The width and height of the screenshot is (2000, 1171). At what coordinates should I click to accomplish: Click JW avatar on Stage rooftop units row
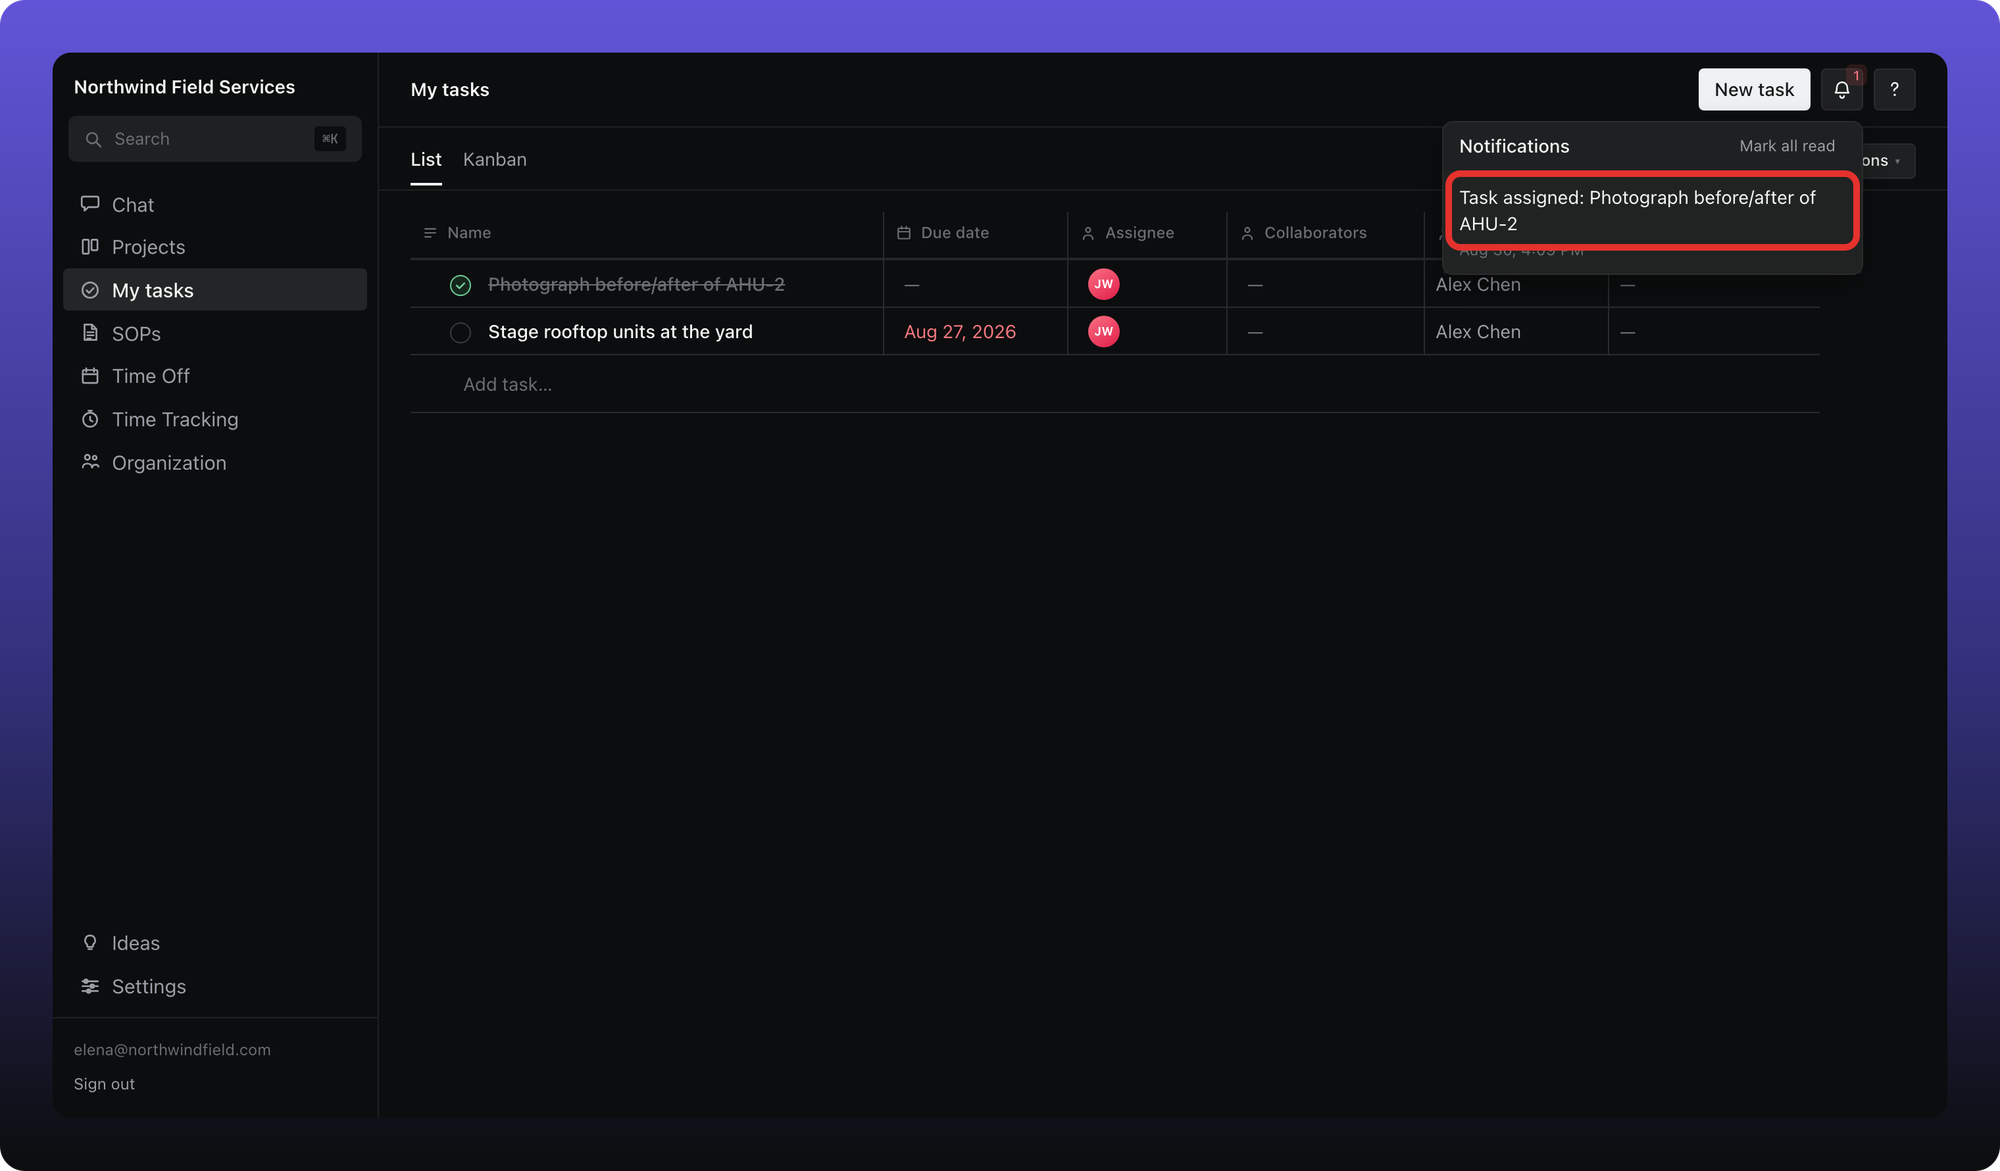click(1103, 332)
